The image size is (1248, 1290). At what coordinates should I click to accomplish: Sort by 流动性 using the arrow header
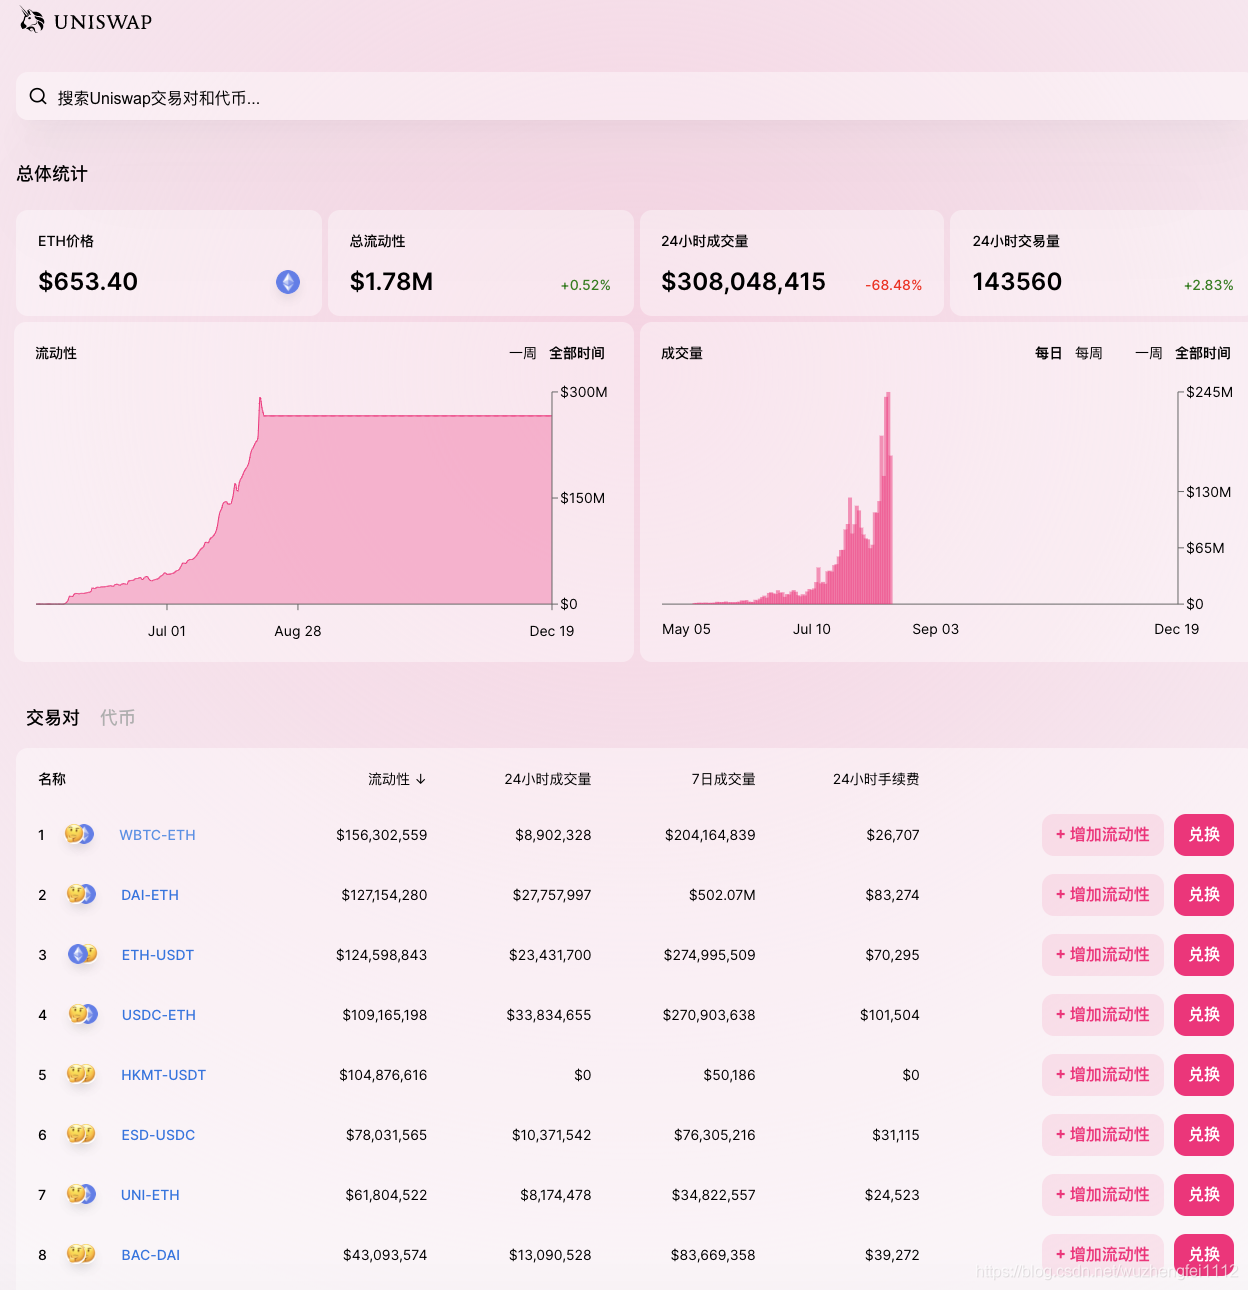tap(397, 779)
